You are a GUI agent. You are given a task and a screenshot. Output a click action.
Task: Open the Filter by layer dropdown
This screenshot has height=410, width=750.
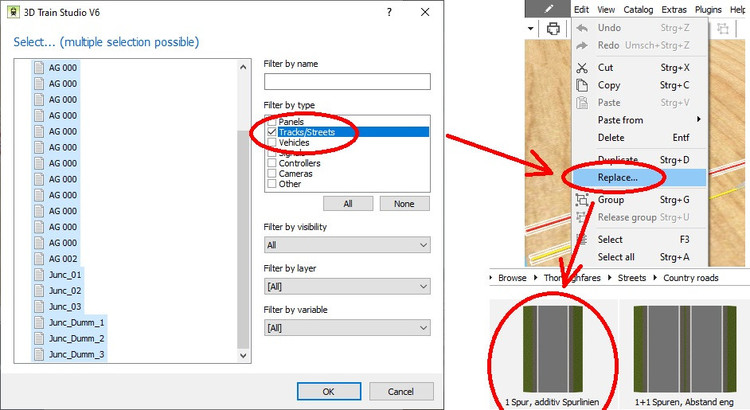(x=347, y=287)
